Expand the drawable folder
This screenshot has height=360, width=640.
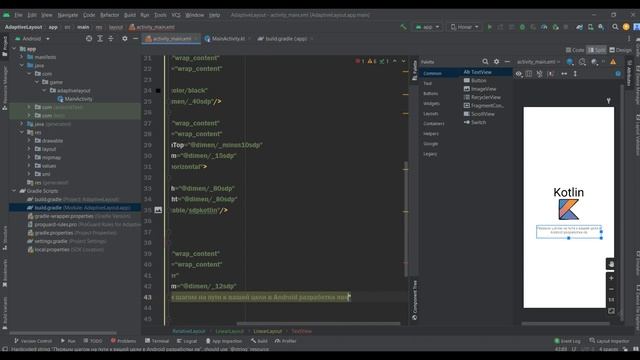[x=29, y=140]
